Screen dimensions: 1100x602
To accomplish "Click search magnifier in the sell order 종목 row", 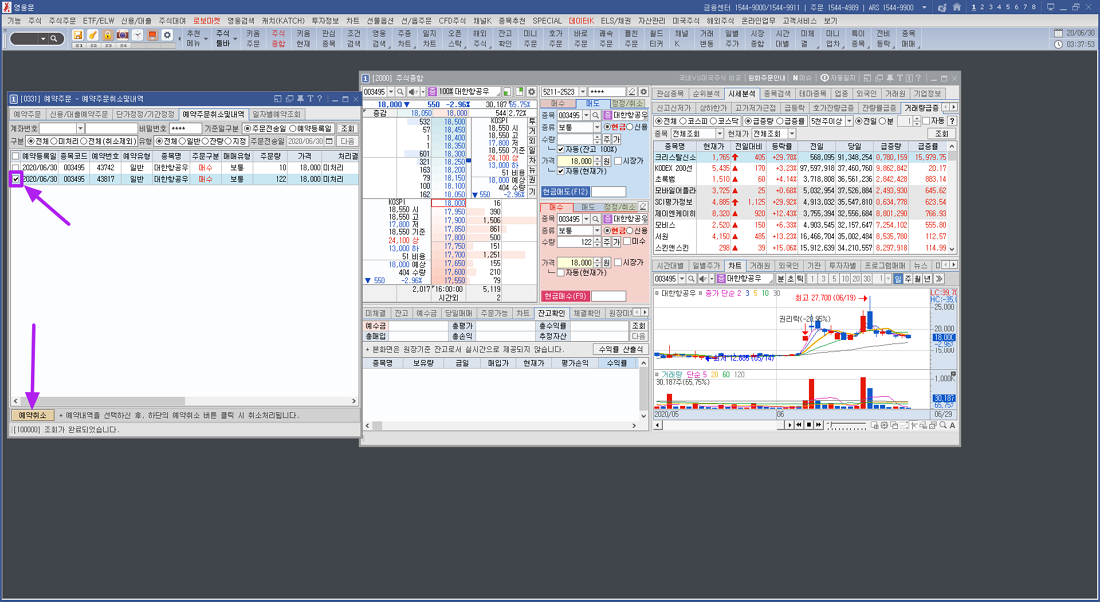I will 596,115.
